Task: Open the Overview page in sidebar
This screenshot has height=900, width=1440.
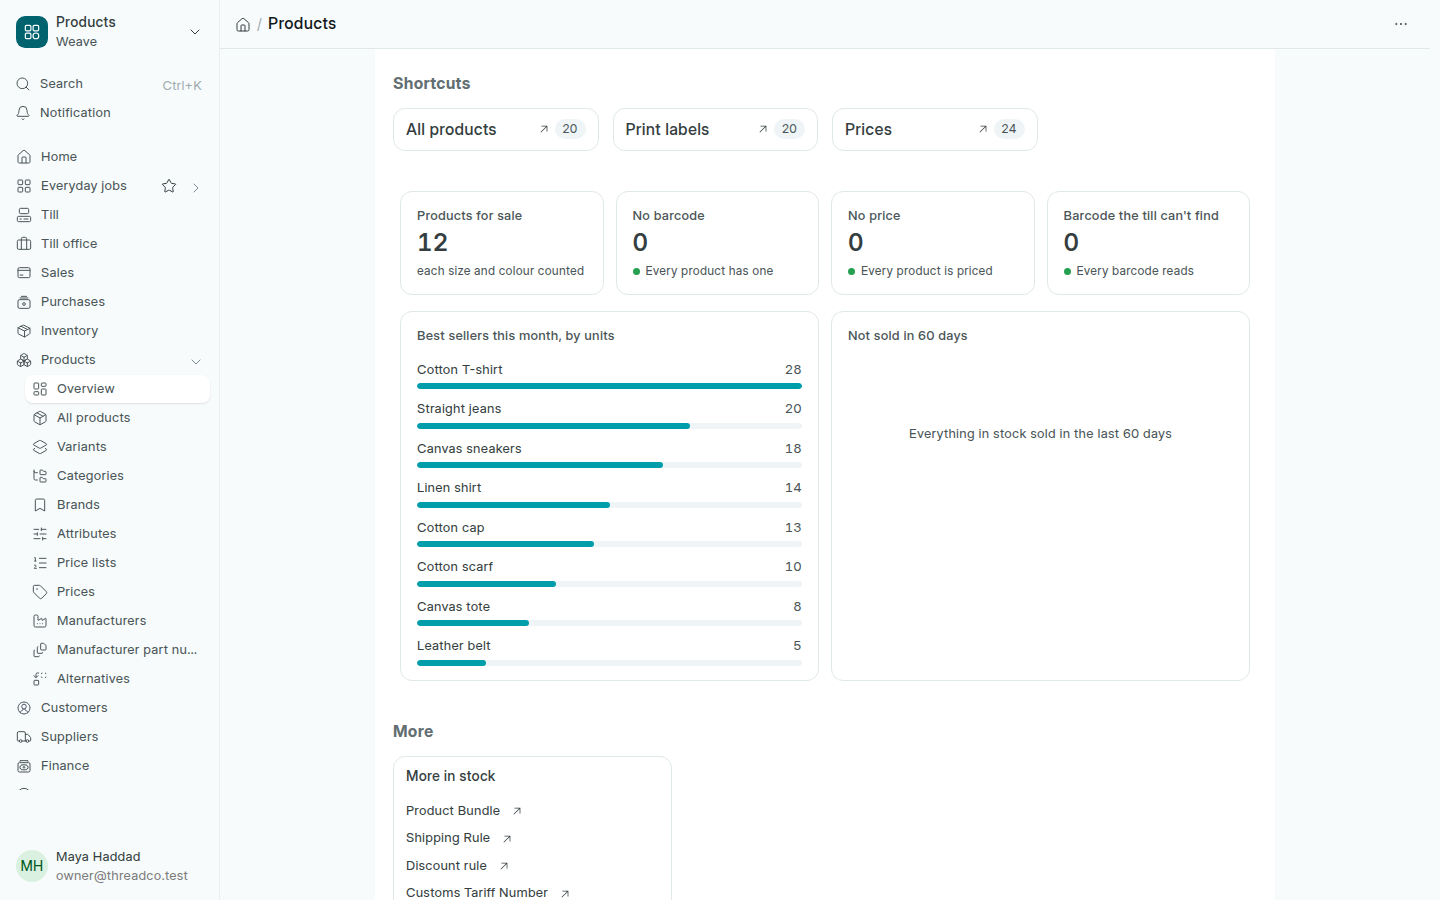Action: (x=117, y=389)
